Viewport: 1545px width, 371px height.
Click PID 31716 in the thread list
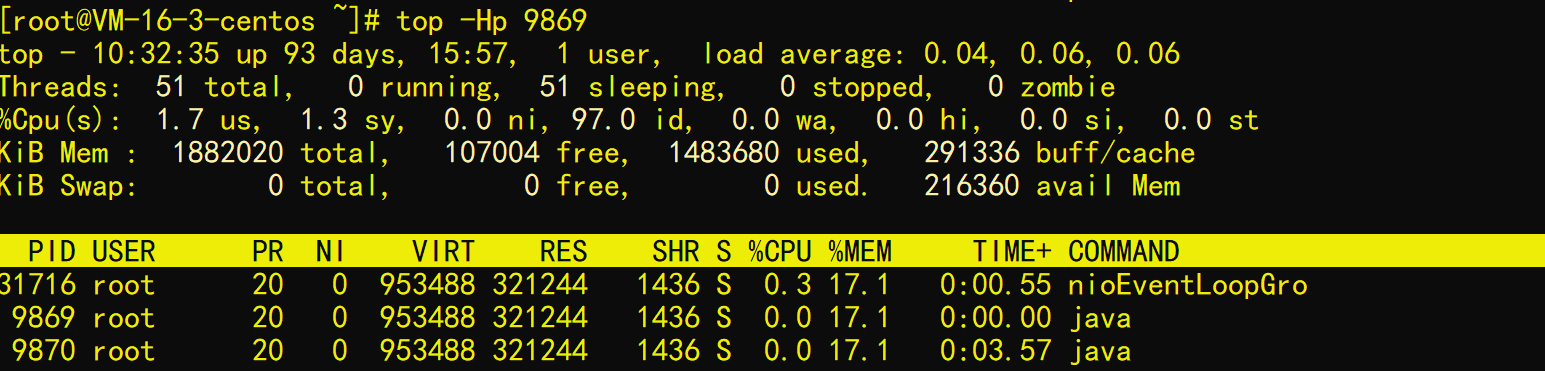pyautogui.click(x=37, y=285)
